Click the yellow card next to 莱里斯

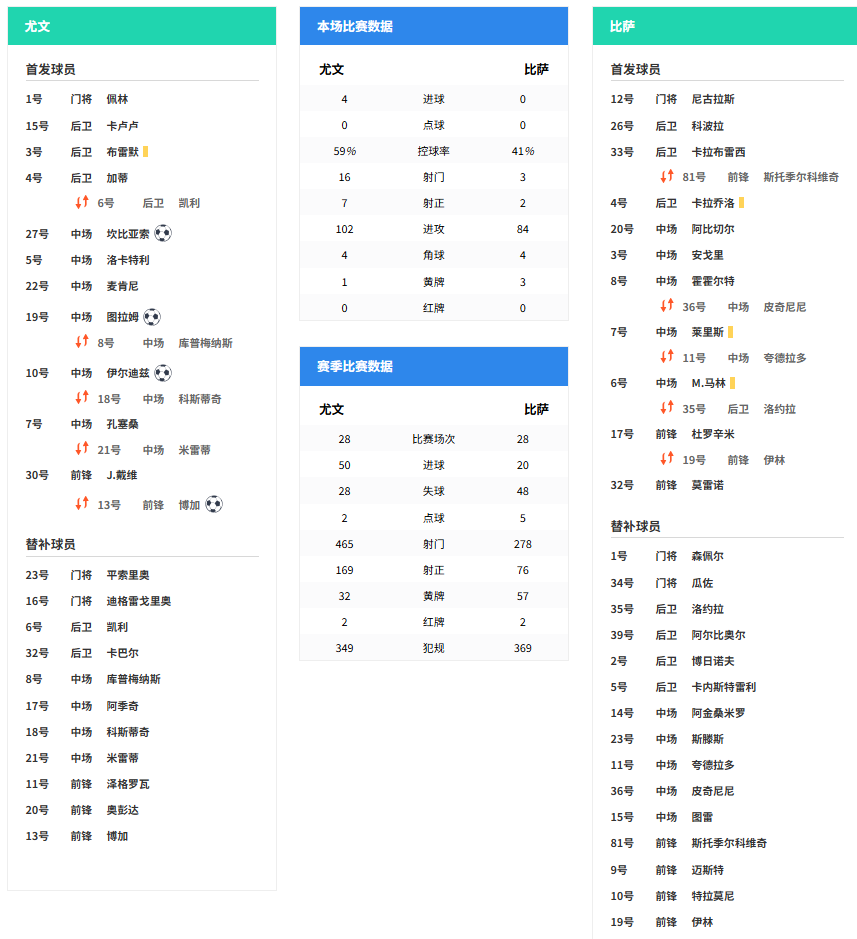pyautogui.click(x=731, y=332)
